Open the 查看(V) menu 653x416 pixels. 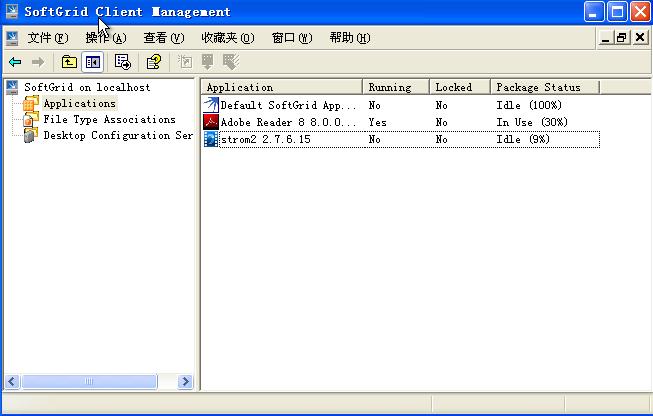(x=164, y=38)
